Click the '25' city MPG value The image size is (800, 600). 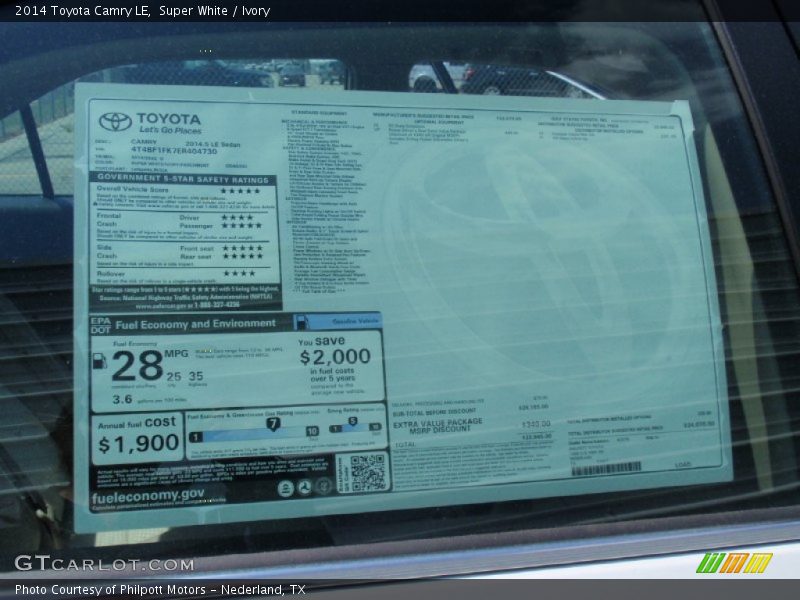(x=173, y=377)
